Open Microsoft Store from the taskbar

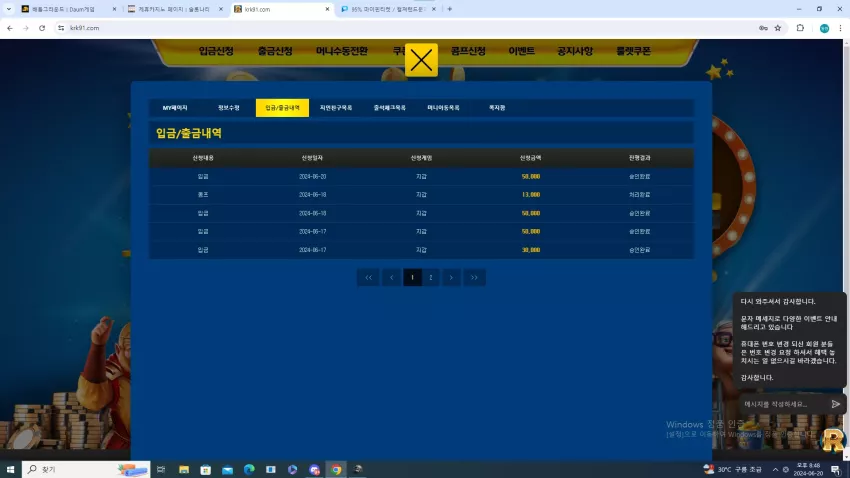coord(205,469)
